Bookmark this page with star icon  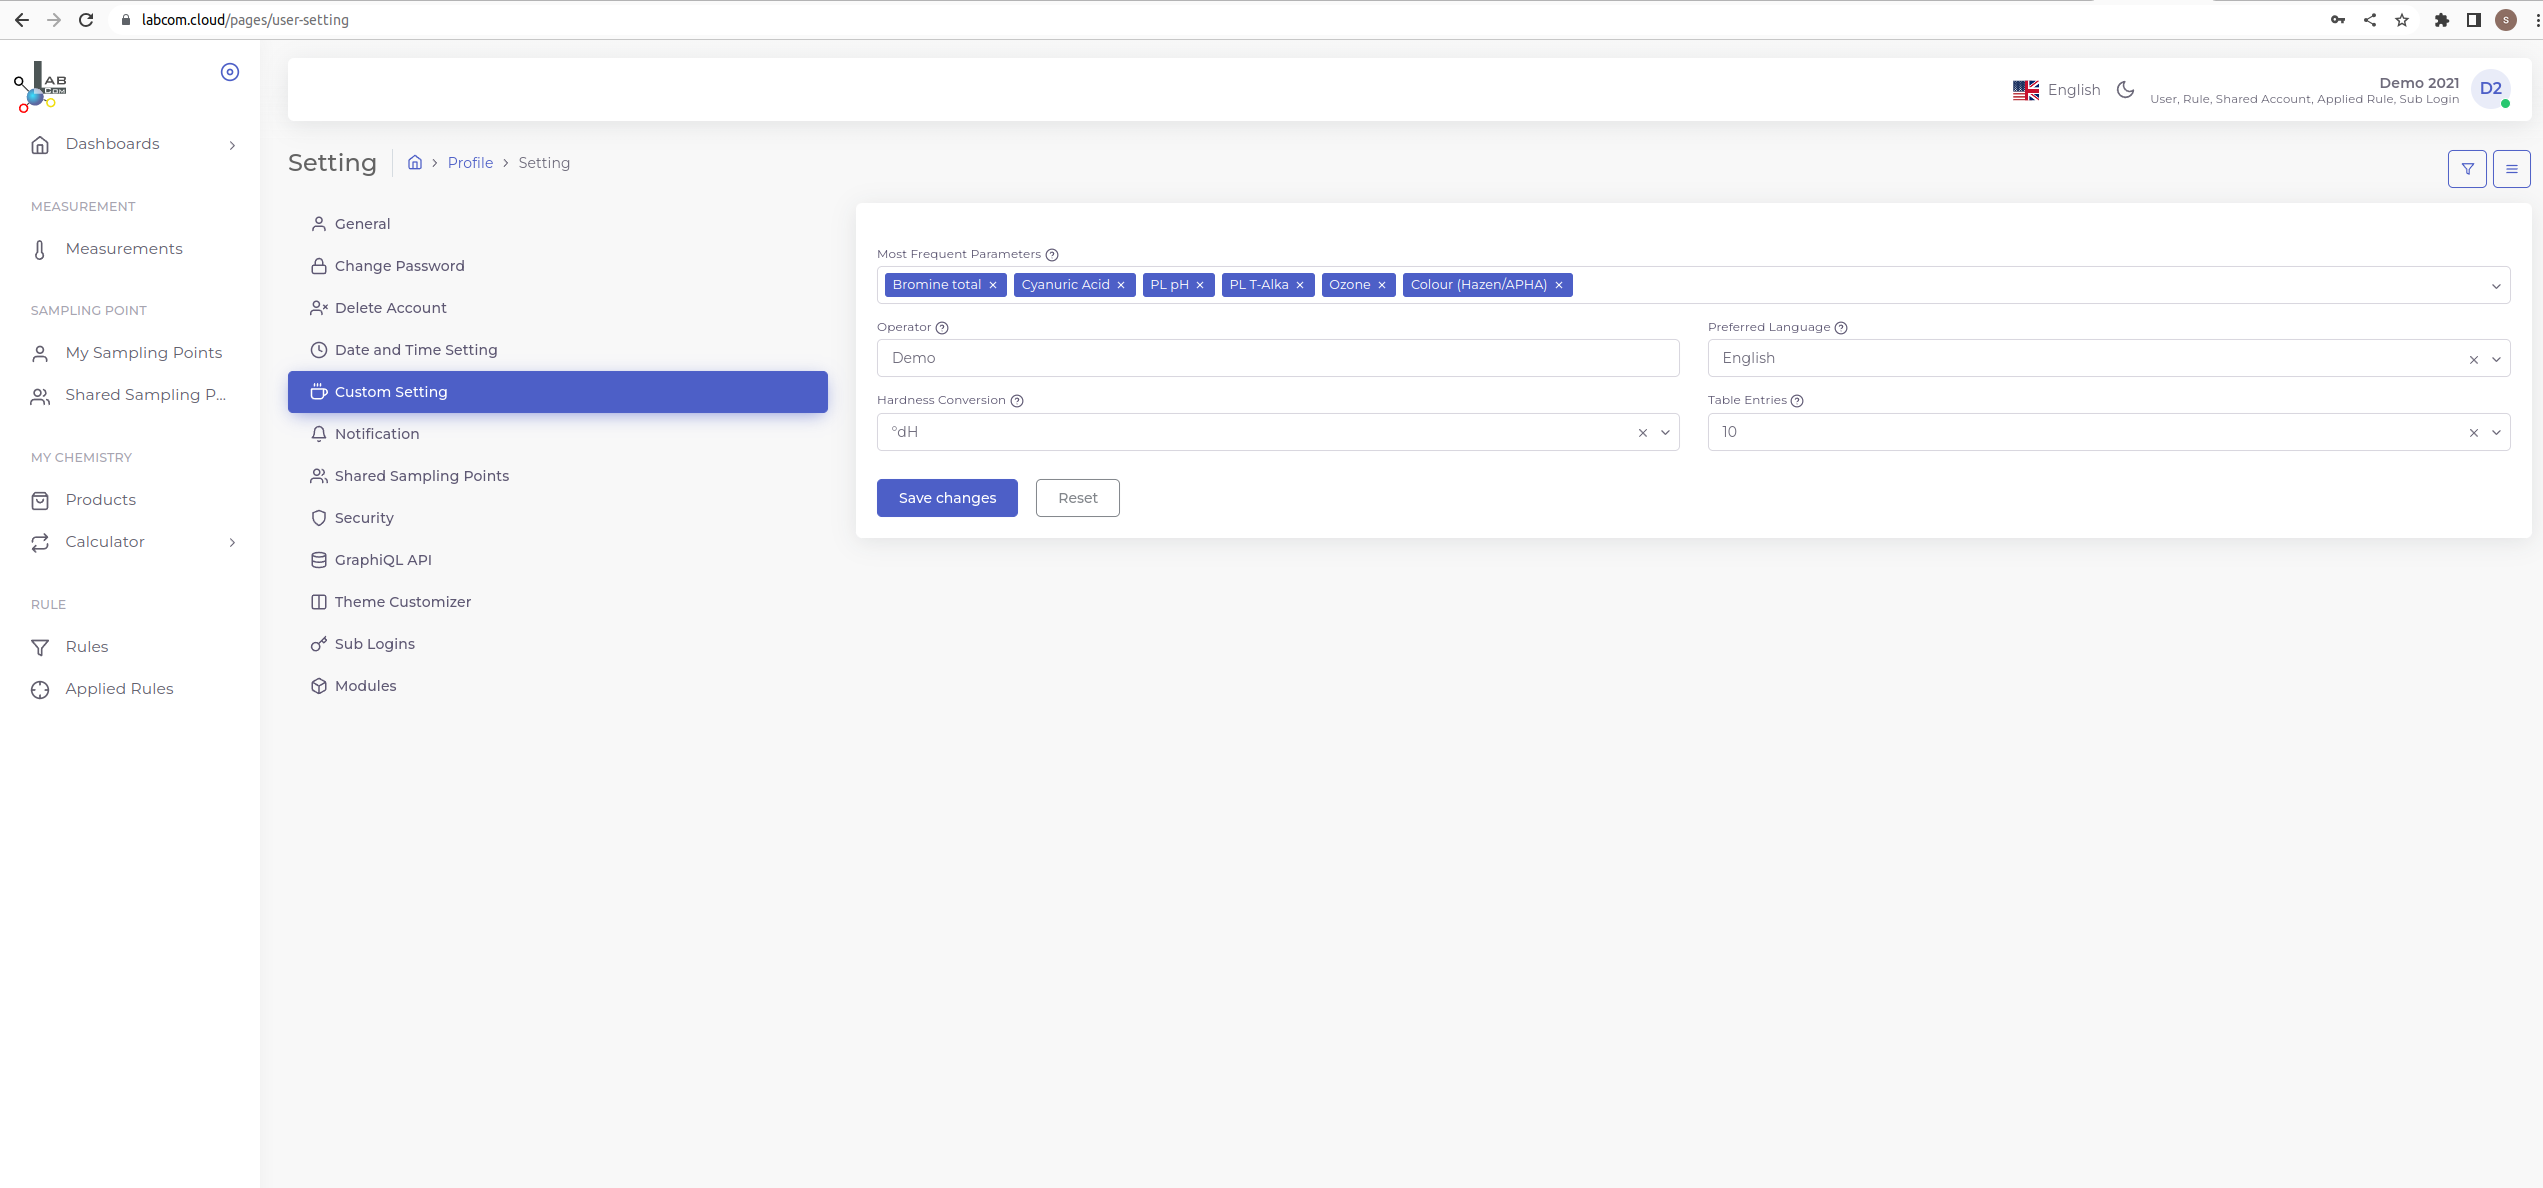(2402, 20)
